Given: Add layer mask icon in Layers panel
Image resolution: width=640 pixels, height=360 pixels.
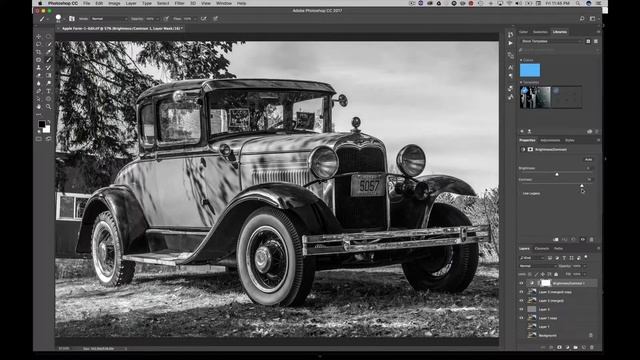Looking at the screenshot, I should coord(559,347).
